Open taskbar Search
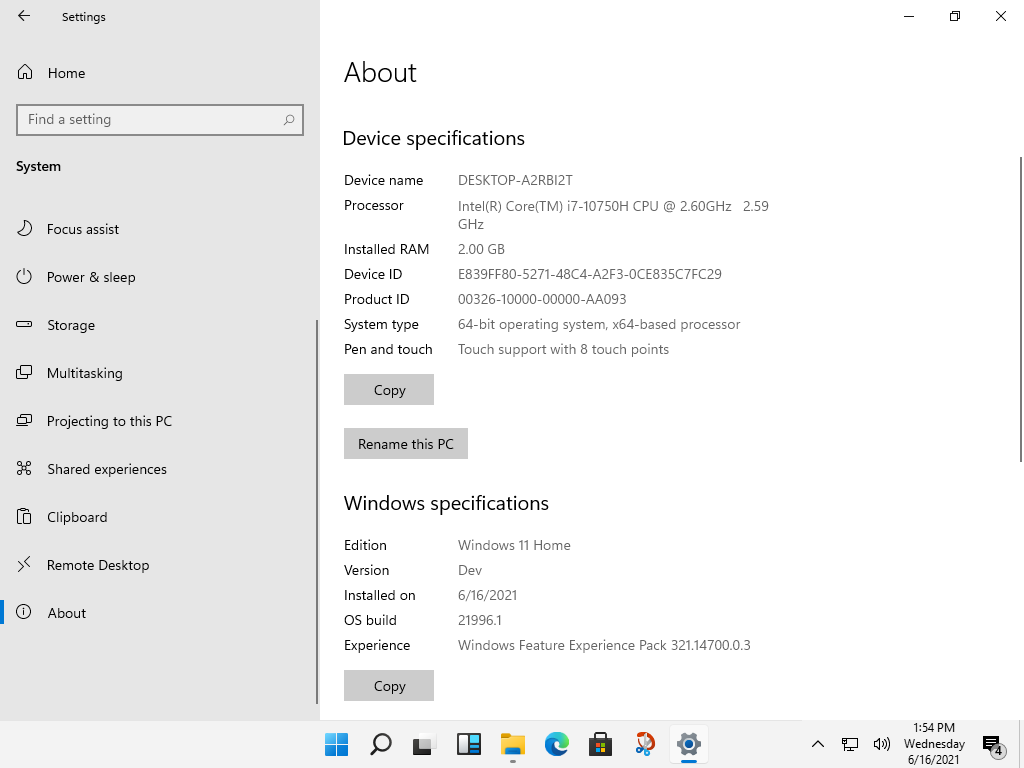 coord(381,744)
